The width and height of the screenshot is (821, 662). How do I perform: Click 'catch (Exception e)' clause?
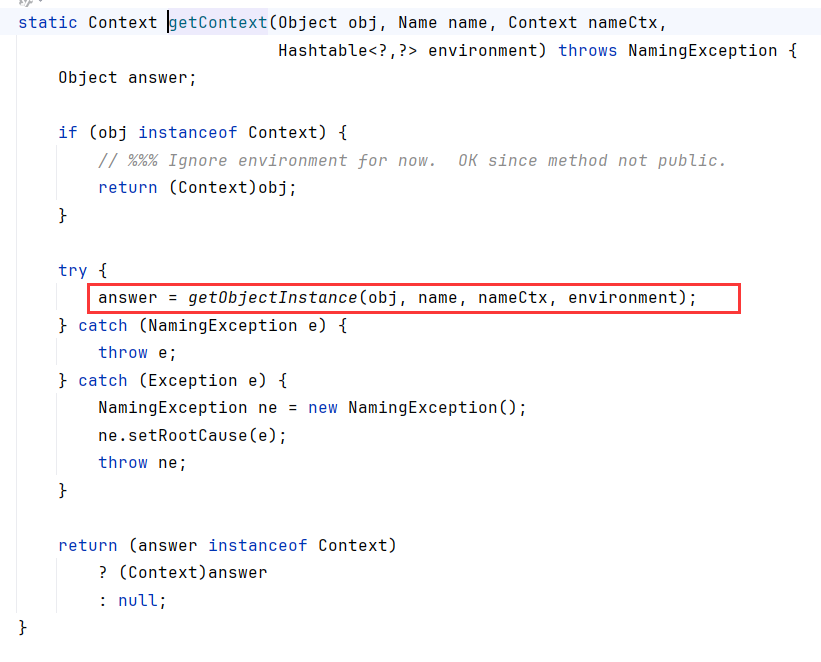coord(172,380)
